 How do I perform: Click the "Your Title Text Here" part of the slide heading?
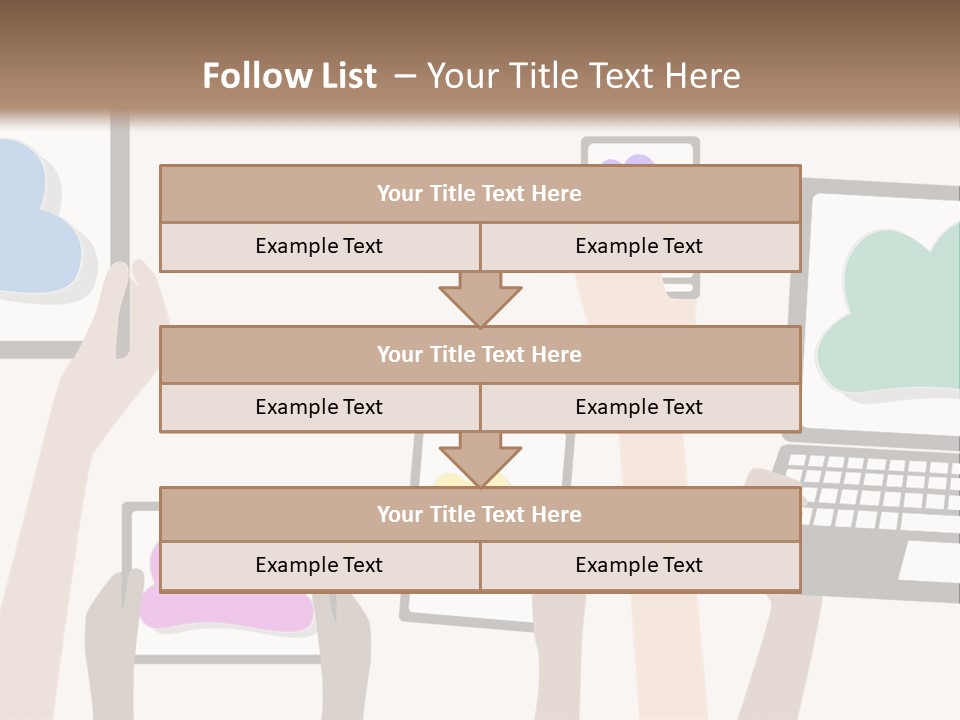tap(583, 76)
